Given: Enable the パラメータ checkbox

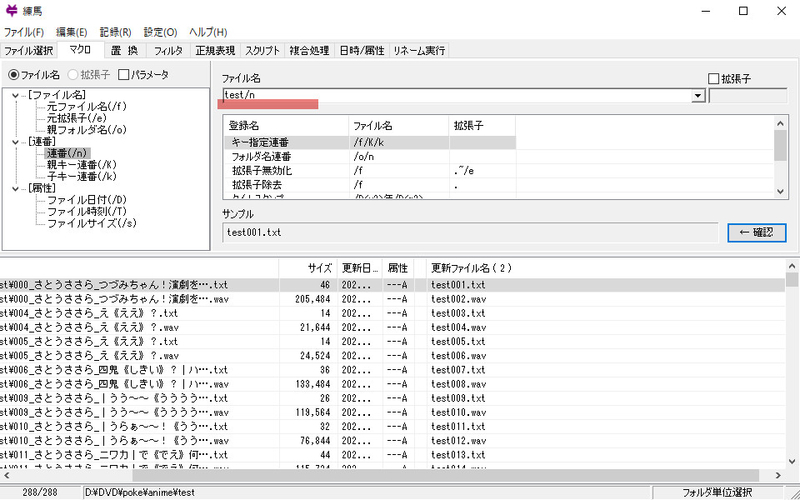Looking at the screenshot, I should point(143,75).
